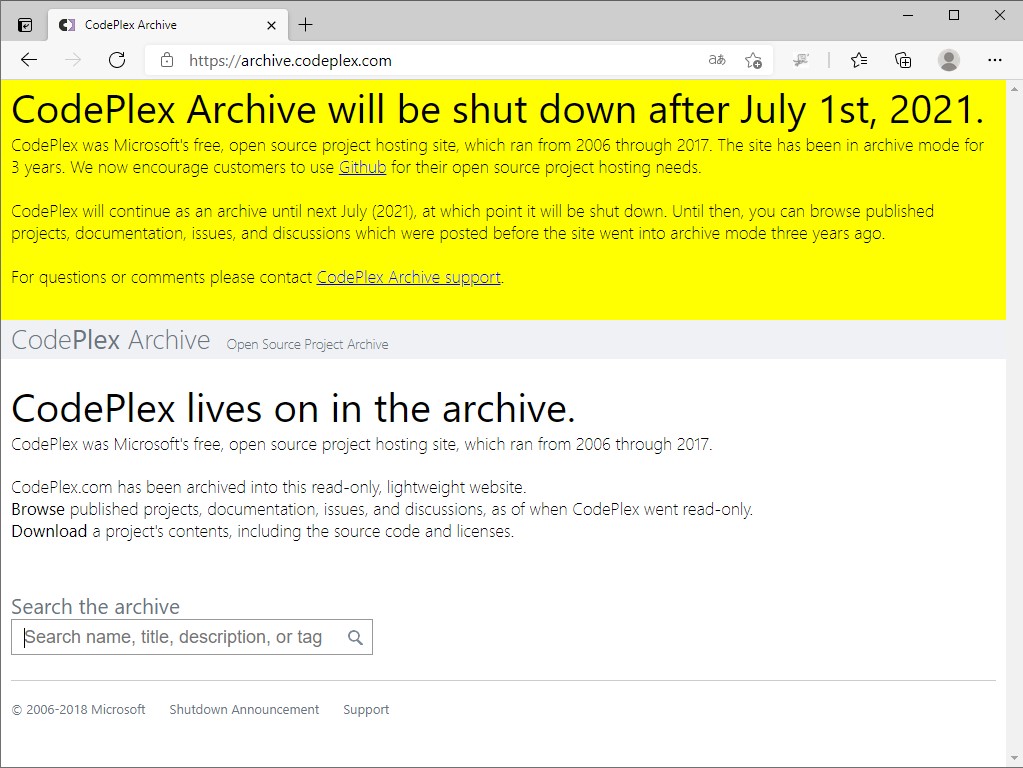The image size is (1023, 768).
Task: View the Shutdown Announcement
Action: 244,709
